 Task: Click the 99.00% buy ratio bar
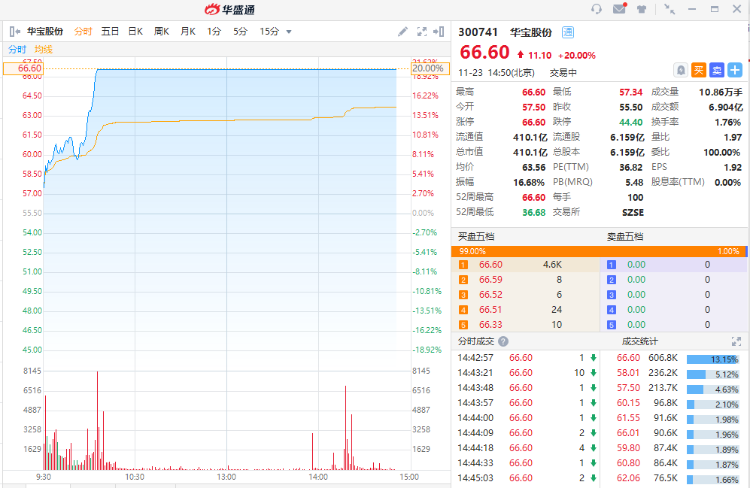597,251
